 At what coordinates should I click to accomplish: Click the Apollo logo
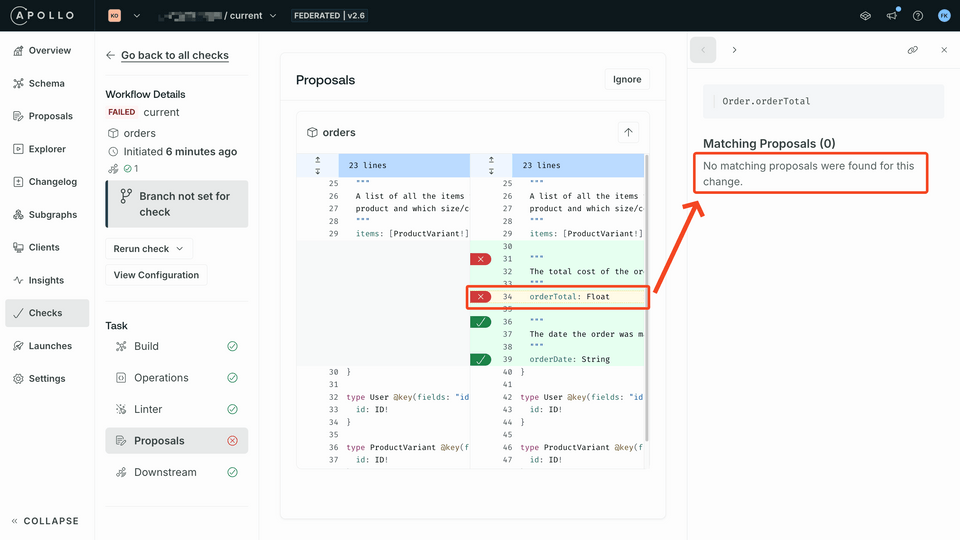43,15
